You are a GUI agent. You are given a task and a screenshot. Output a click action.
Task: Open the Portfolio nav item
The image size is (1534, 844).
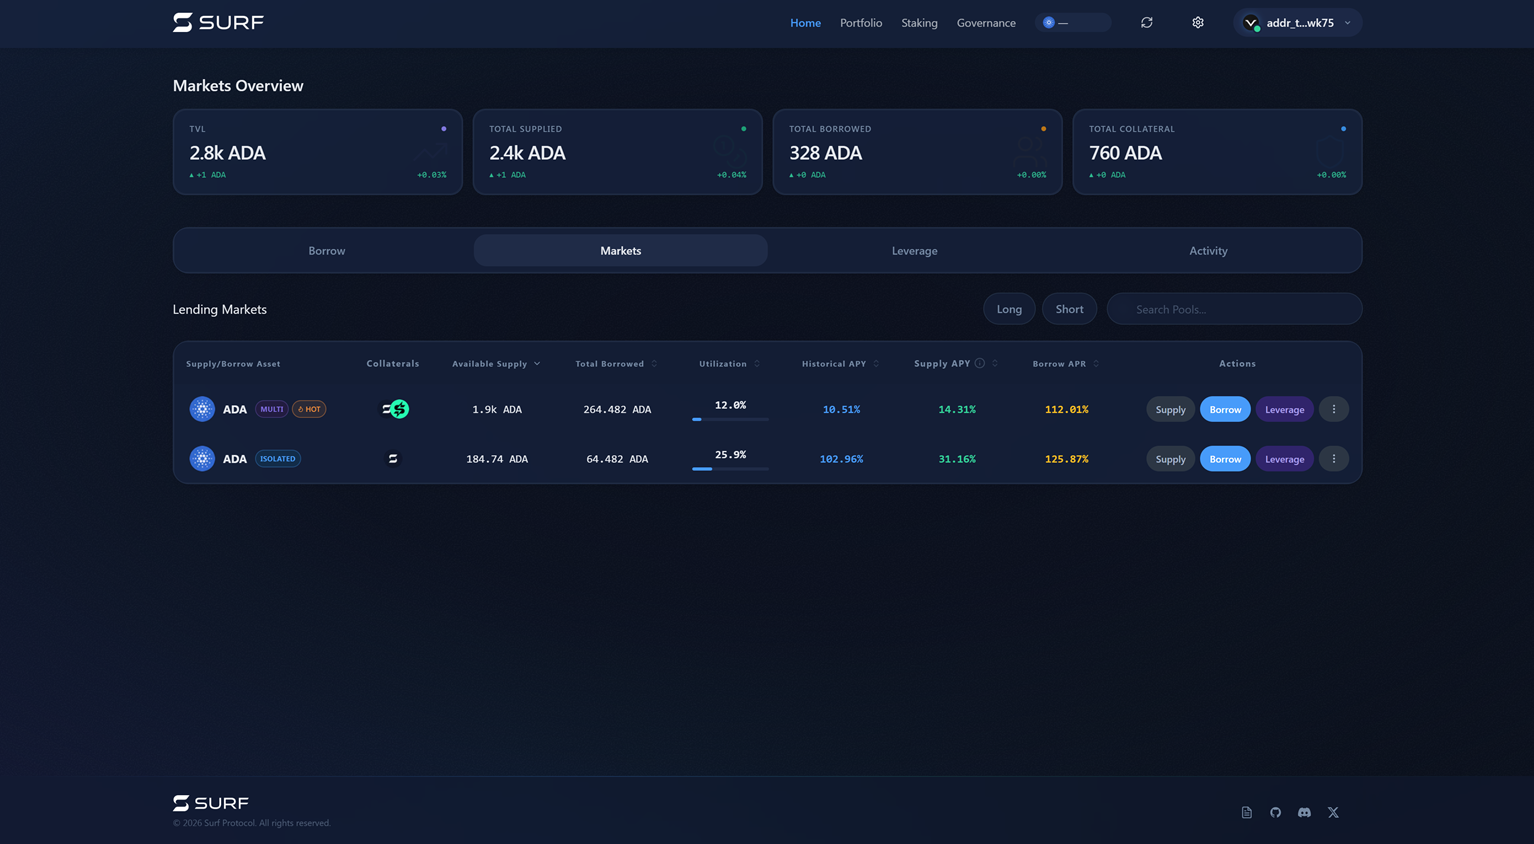(860, 23)
